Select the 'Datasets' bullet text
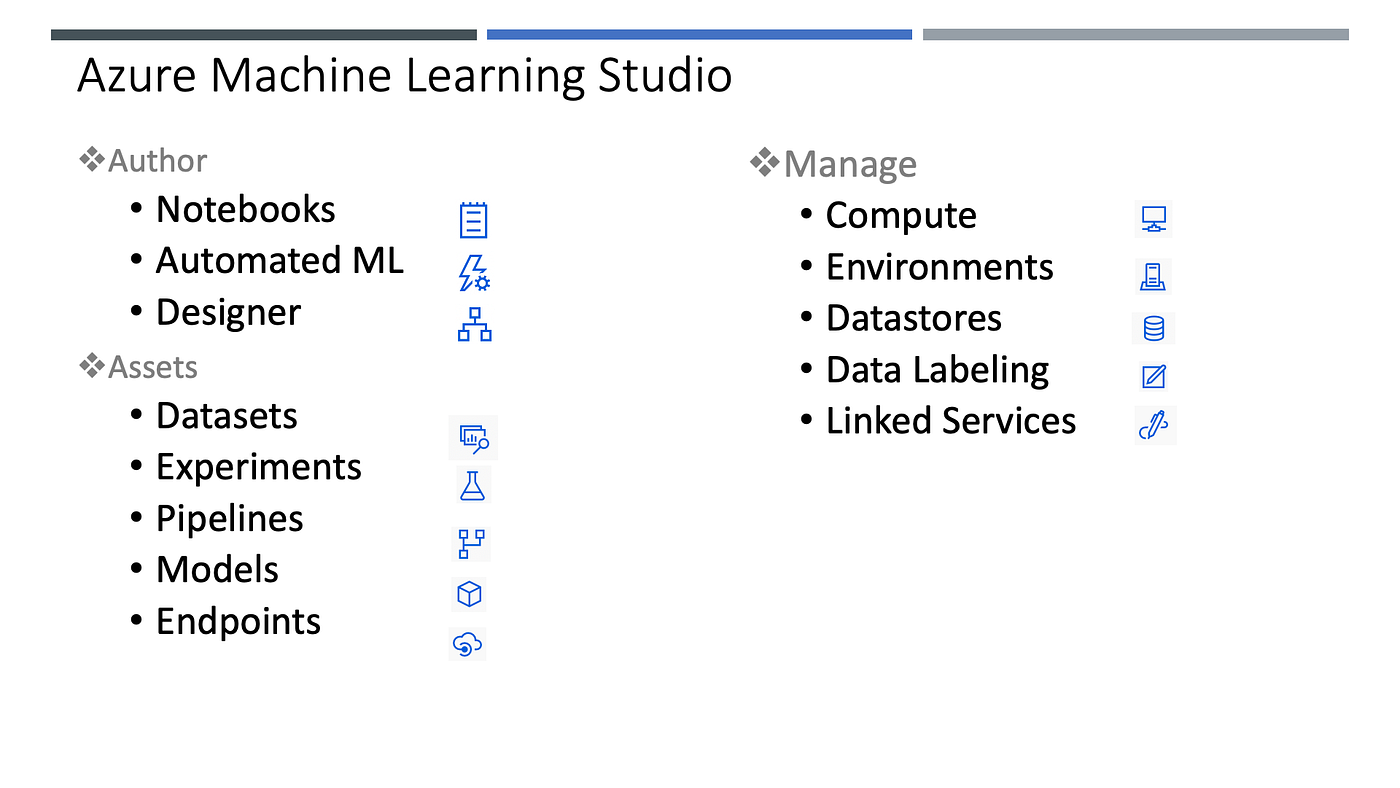This screenshot has height=788, width=1400. pos(227,416)
